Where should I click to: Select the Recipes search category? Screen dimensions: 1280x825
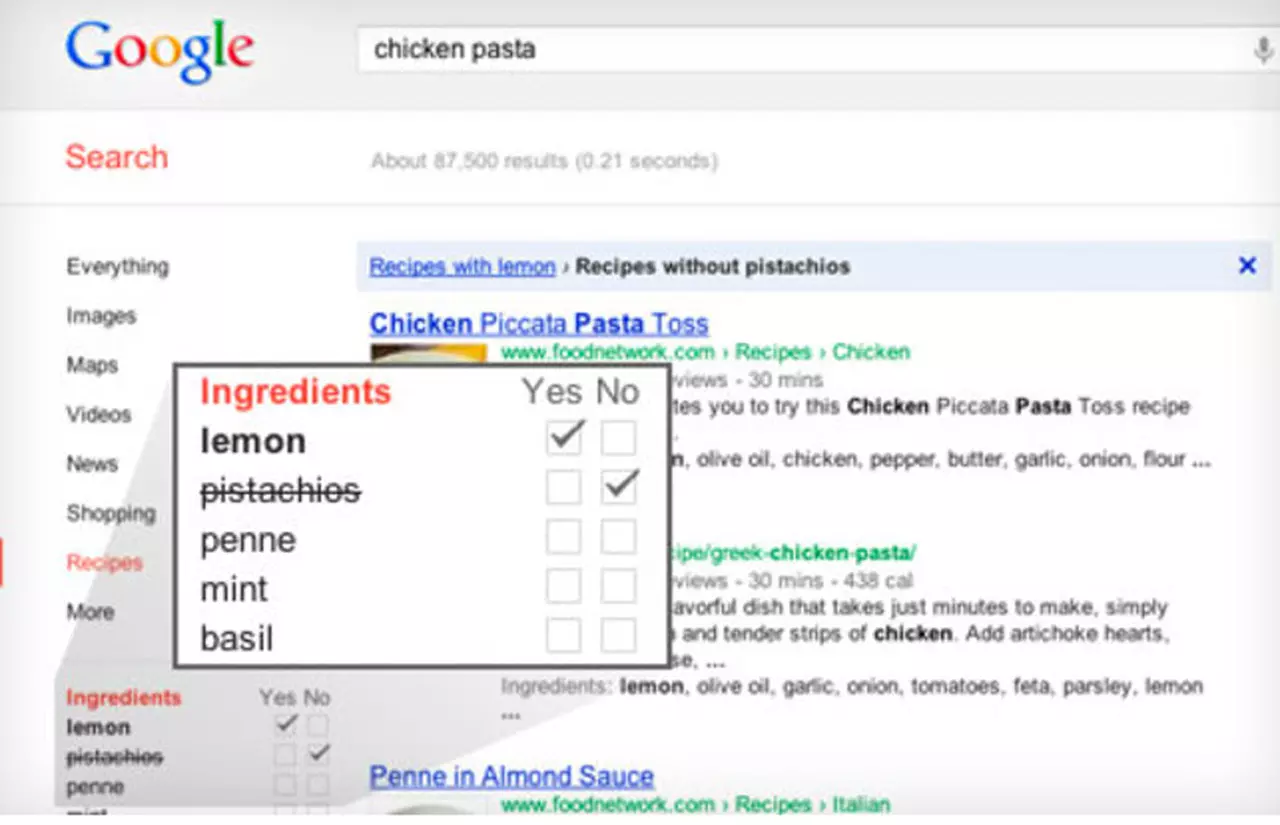click(104, 562)
